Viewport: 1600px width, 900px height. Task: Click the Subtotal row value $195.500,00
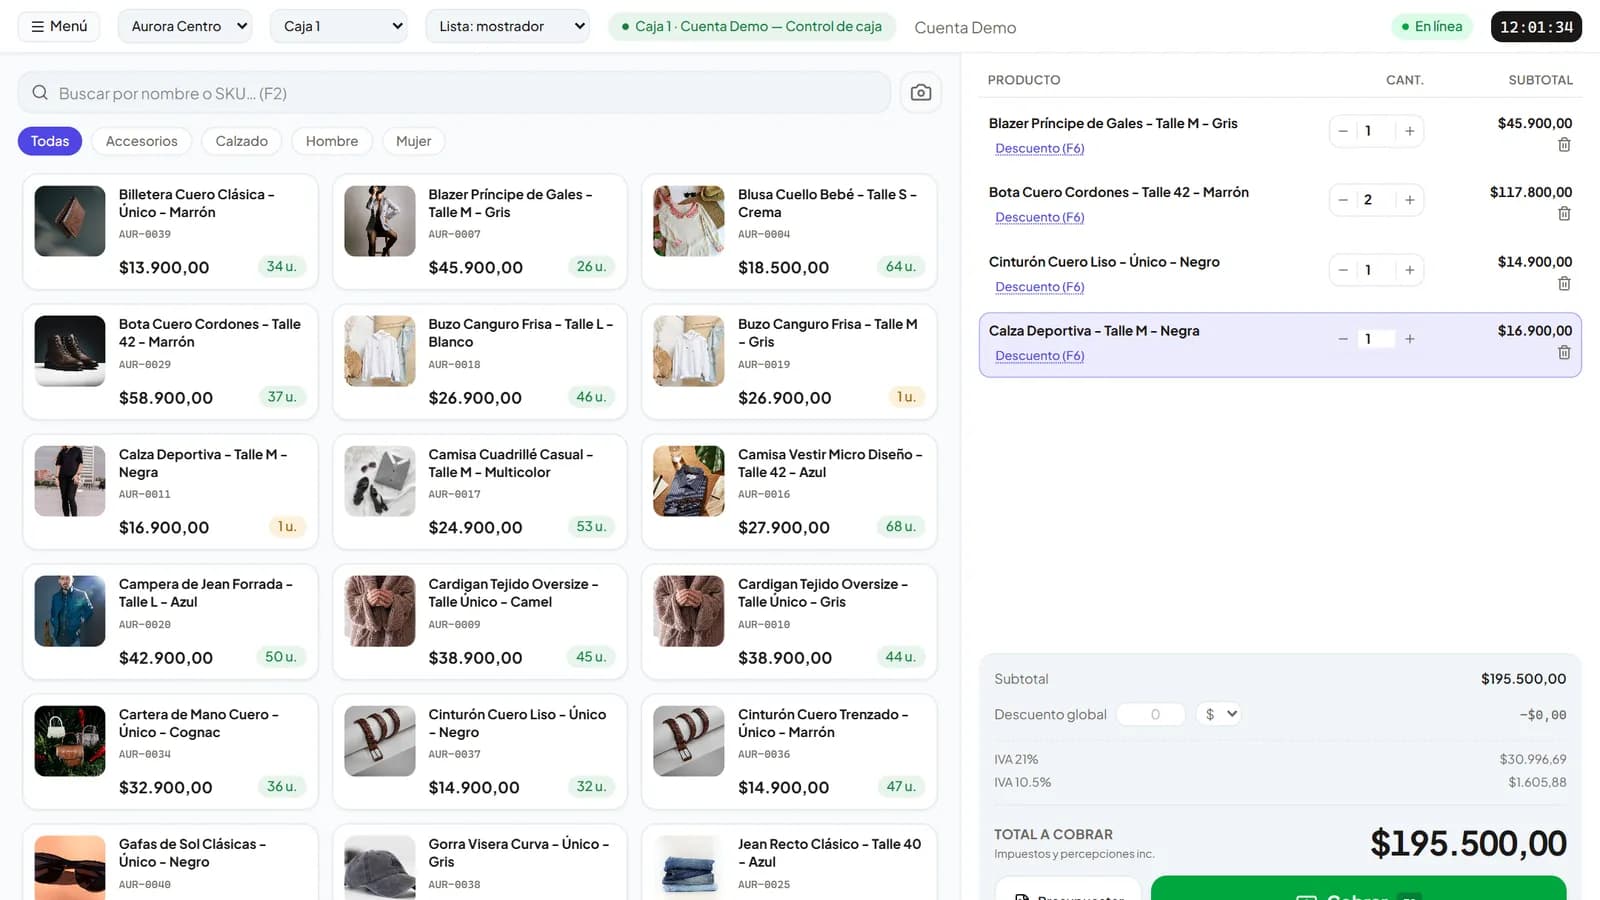1524,679
